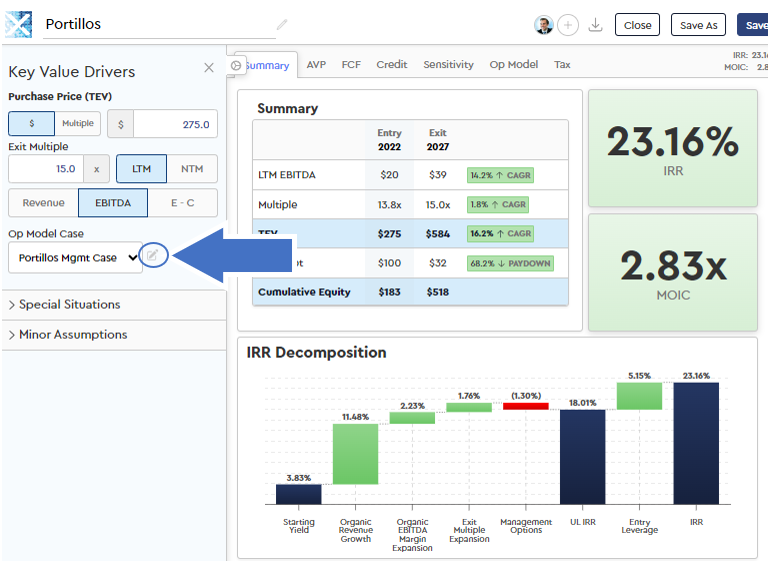Image resolution: width=768 pixels, height=582 pixels.
Task: Switch to the AVP tab
Action: [316, 65]
